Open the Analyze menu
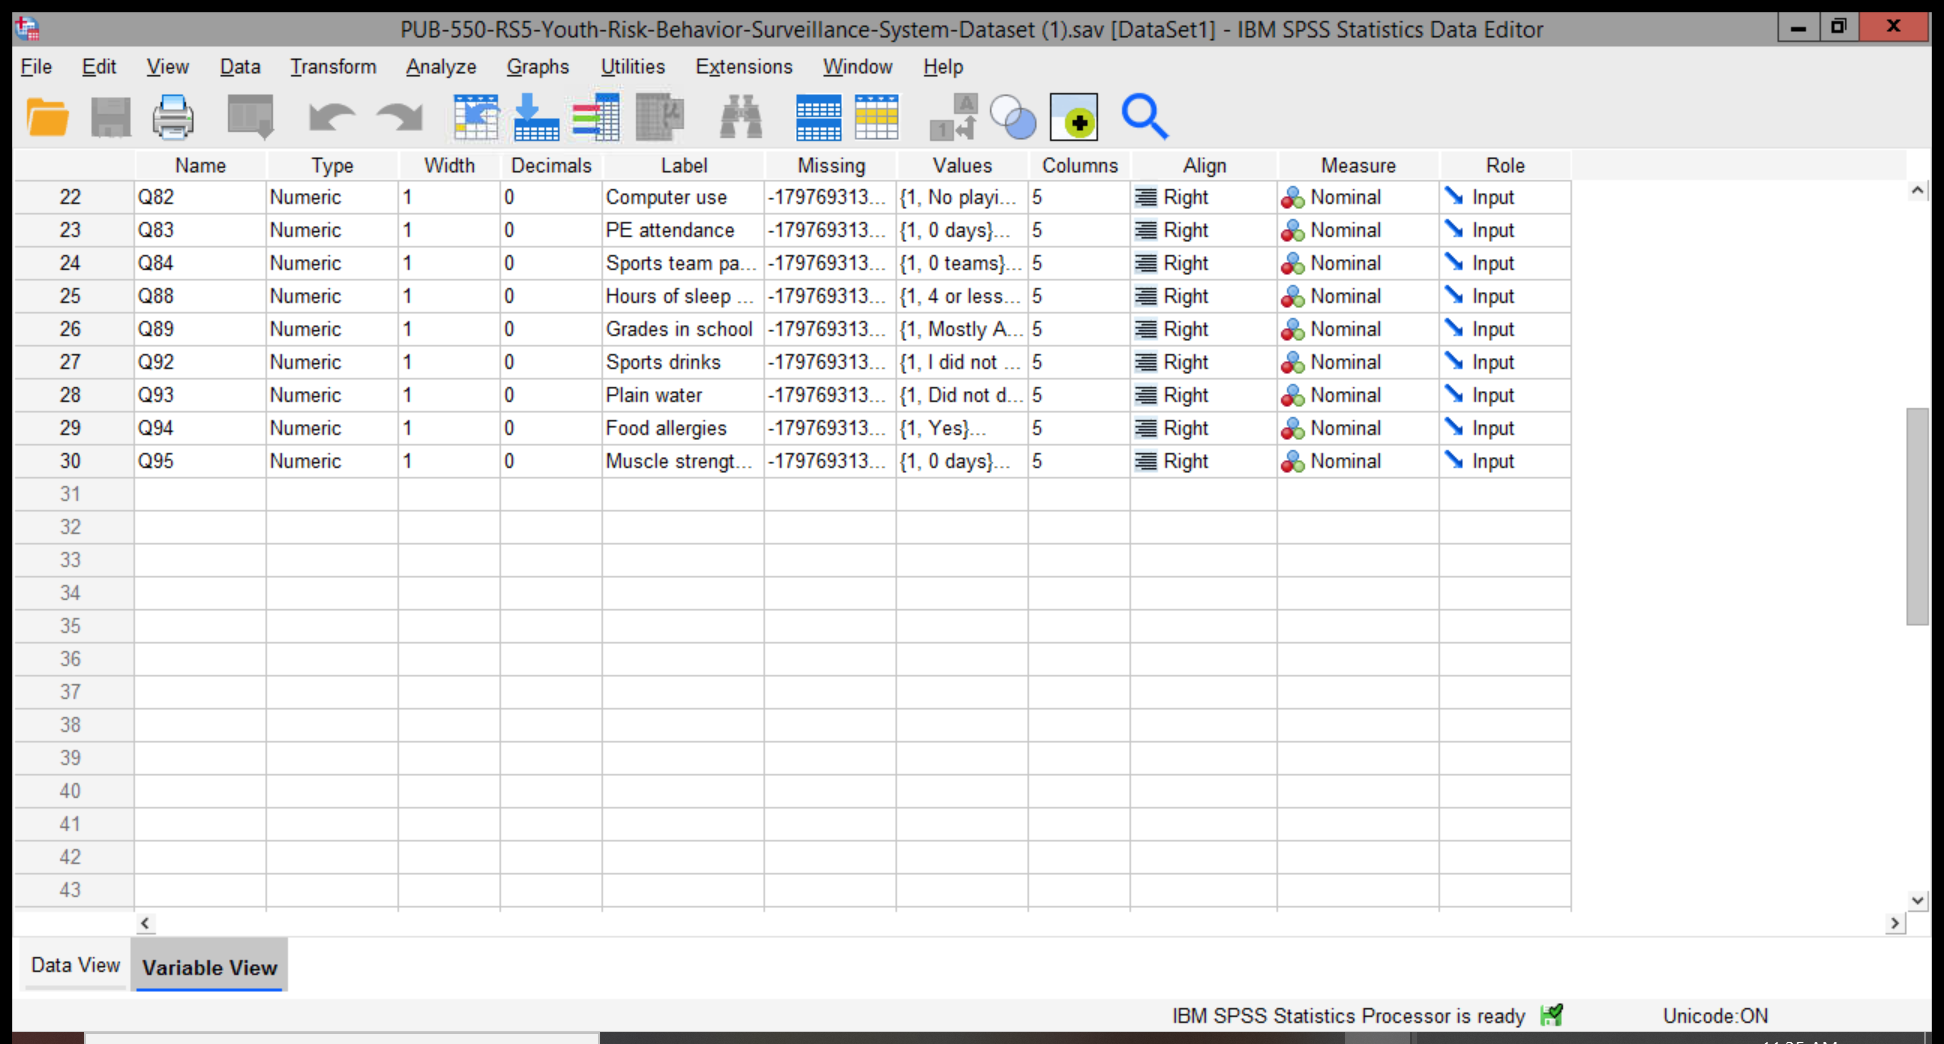 [441, 67]
